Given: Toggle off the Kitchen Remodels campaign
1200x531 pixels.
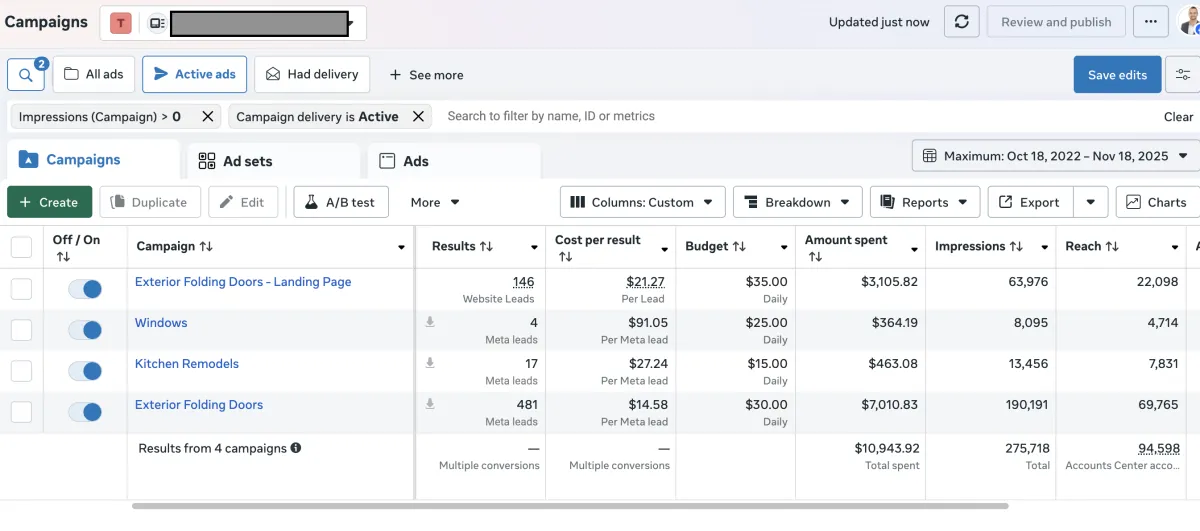Looking at the screenshot, I should (85, 371).
